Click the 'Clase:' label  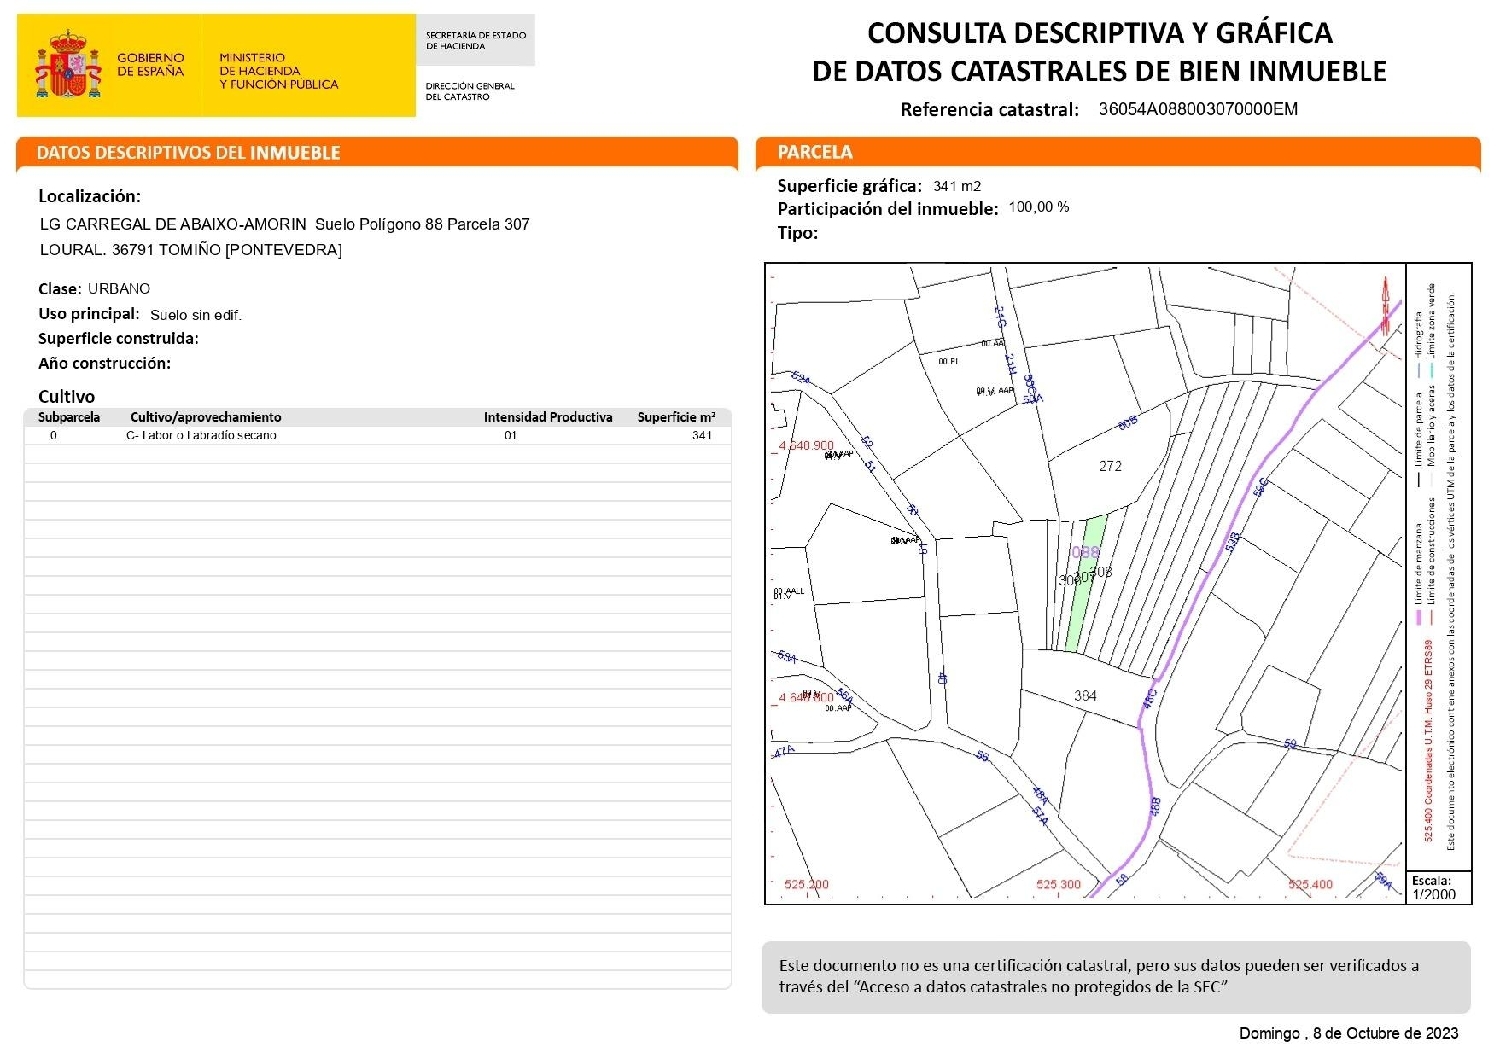(x=60, y=289)
